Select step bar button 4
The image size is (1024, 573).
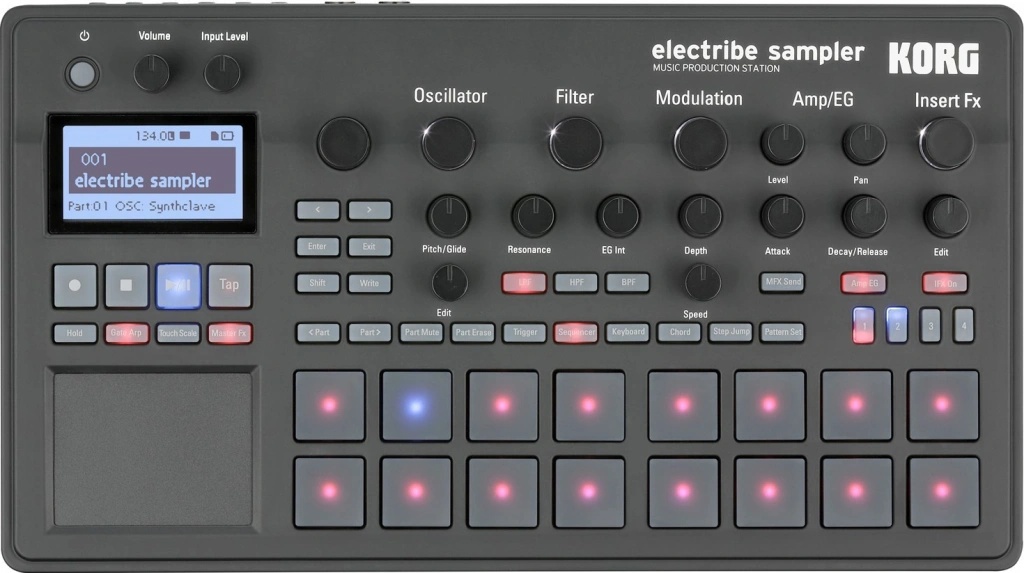coord(963,325)
